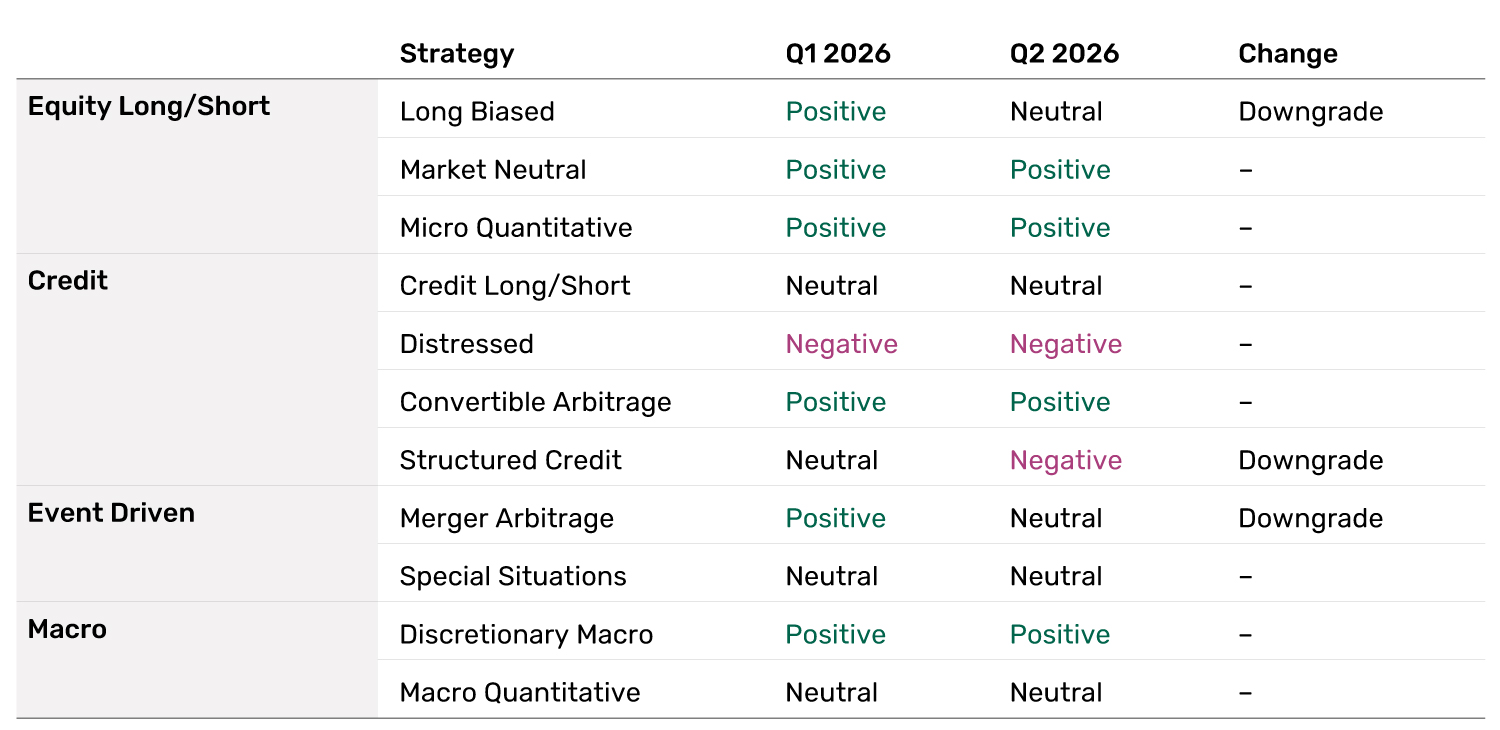Select the Macro category label
The image size is (1500, 730).
(x=67, y=629)
